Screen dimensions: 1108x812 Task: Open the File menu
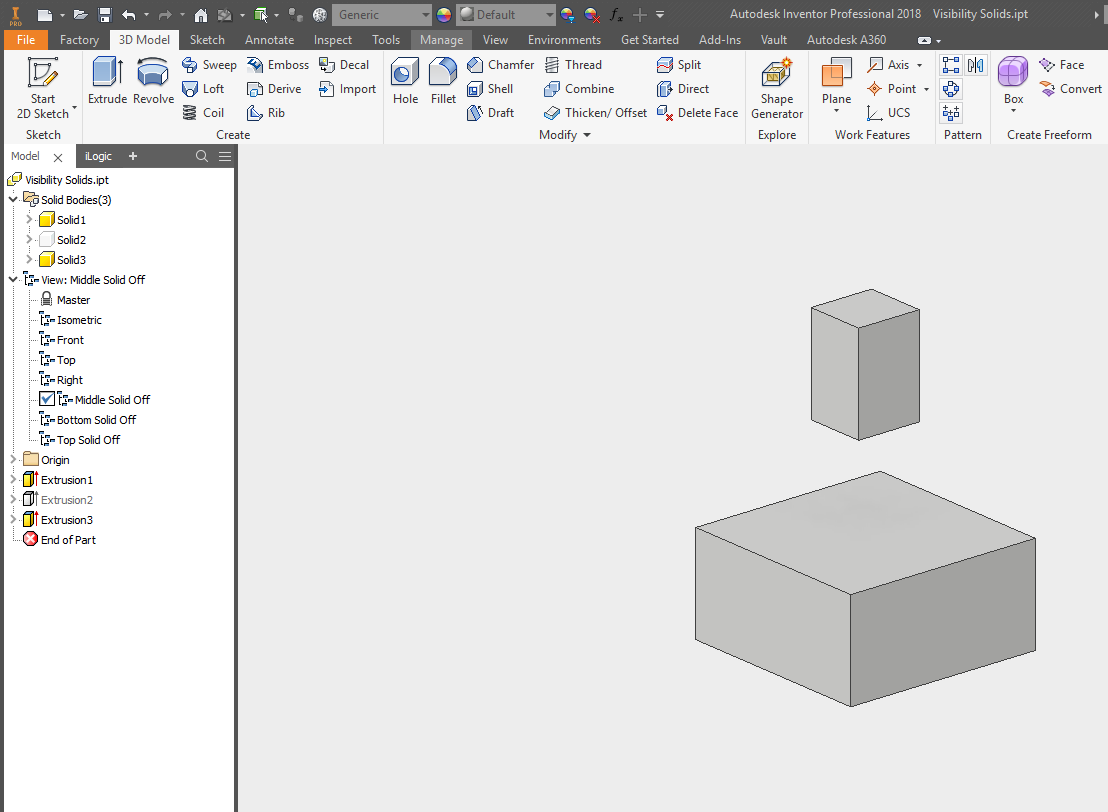25,40
